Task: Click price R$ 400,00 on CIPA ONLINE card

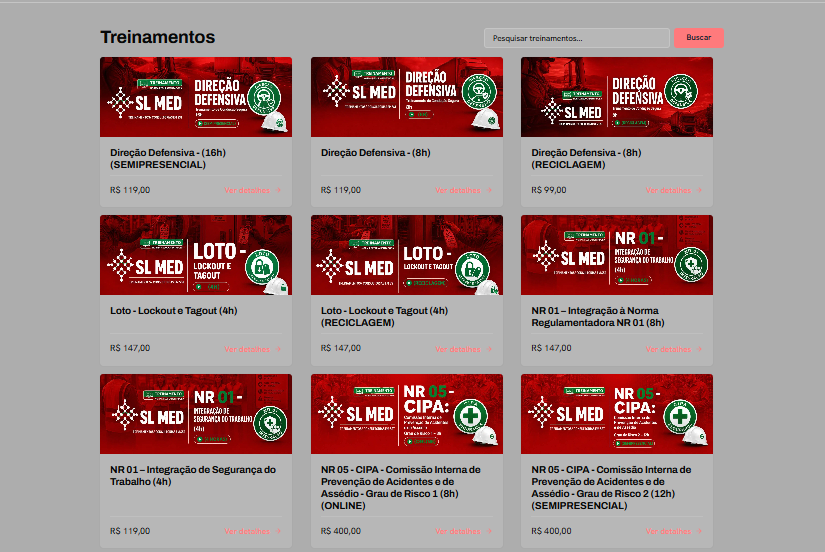Action: tap(341, 531)
